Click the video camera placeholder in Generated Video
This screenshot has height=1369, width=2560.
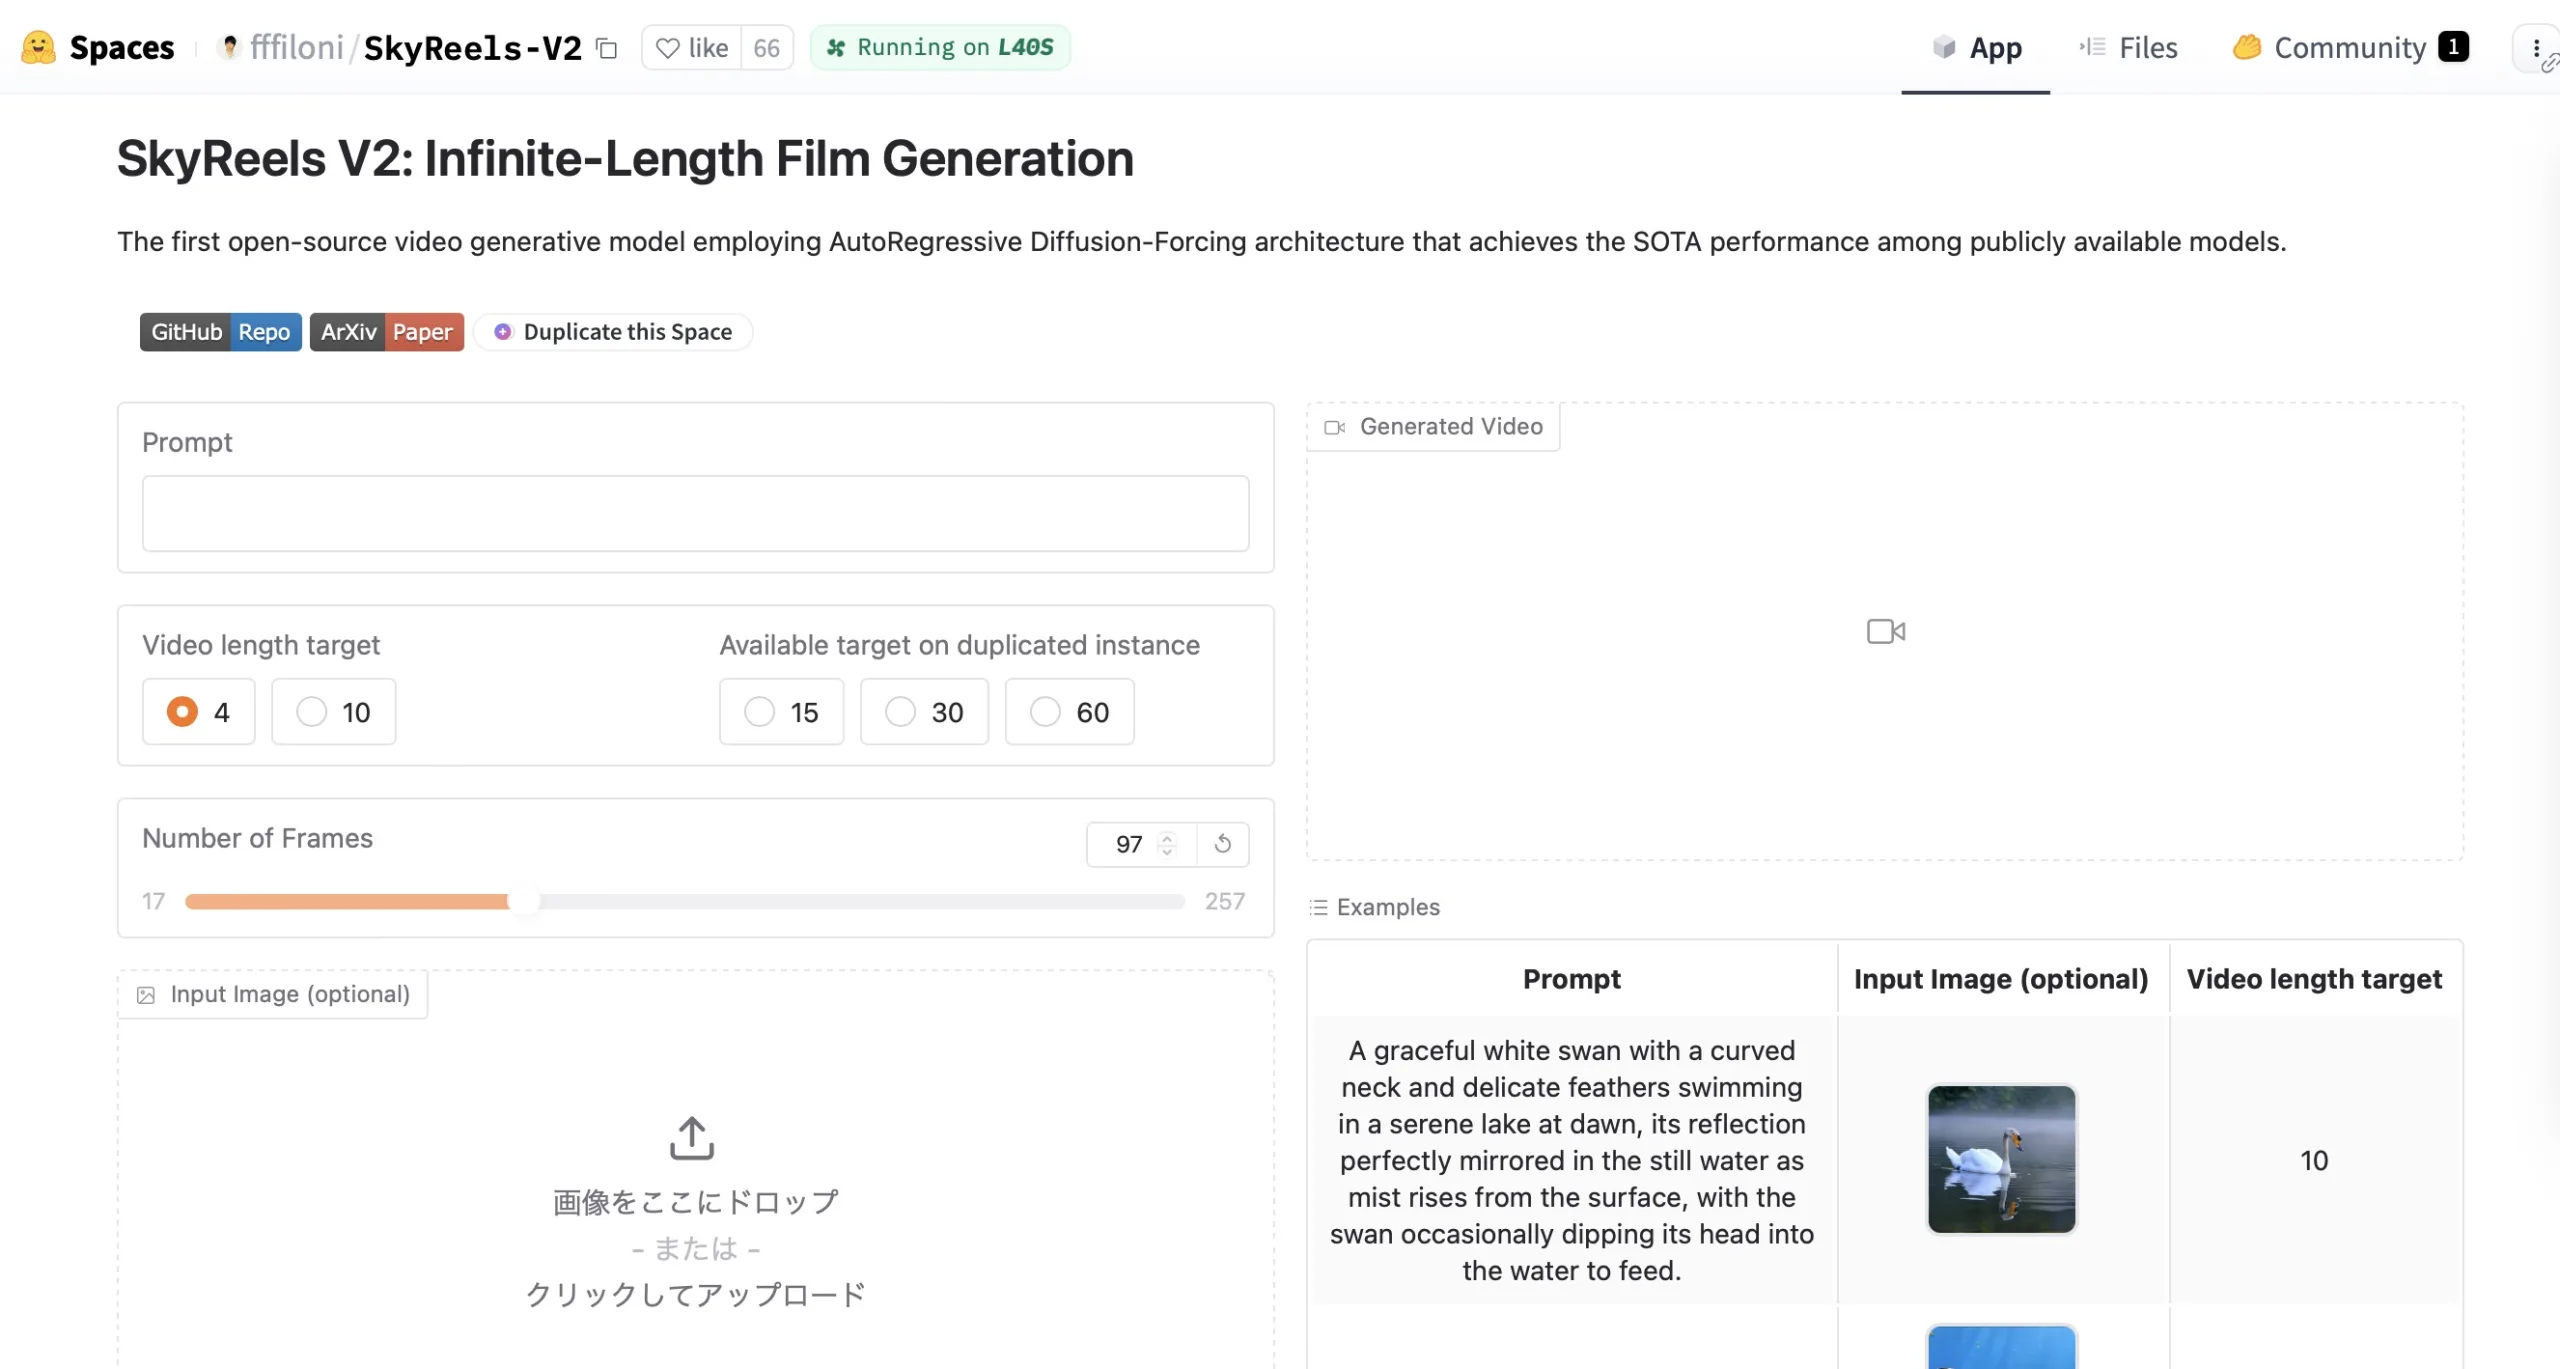(x=1886, y=632)
